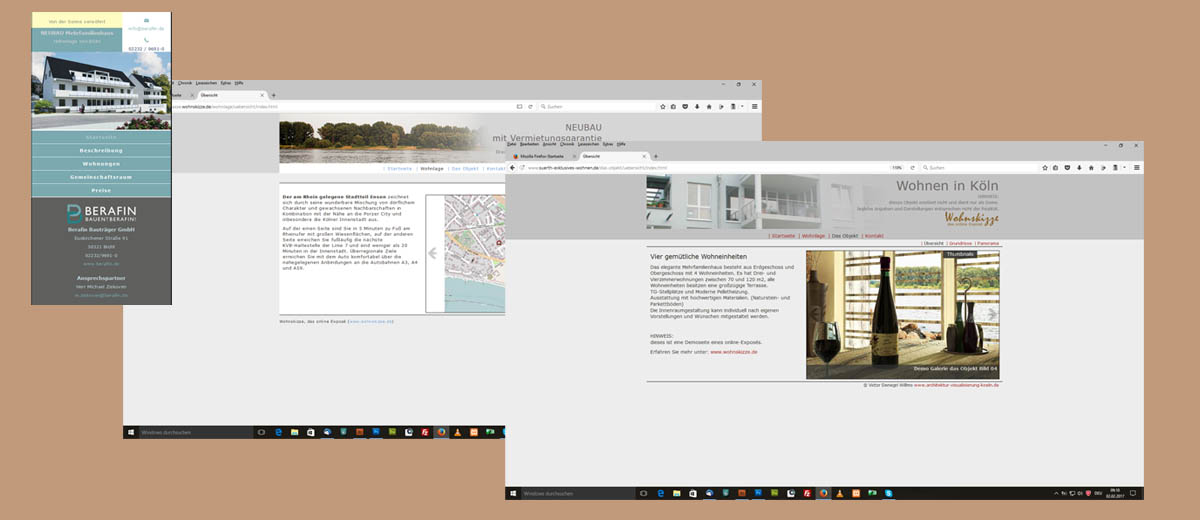Open Wohnlage link on Wohnen in Köln page
The height and width of the screenshot is (520, 1200).
point(813,235)
